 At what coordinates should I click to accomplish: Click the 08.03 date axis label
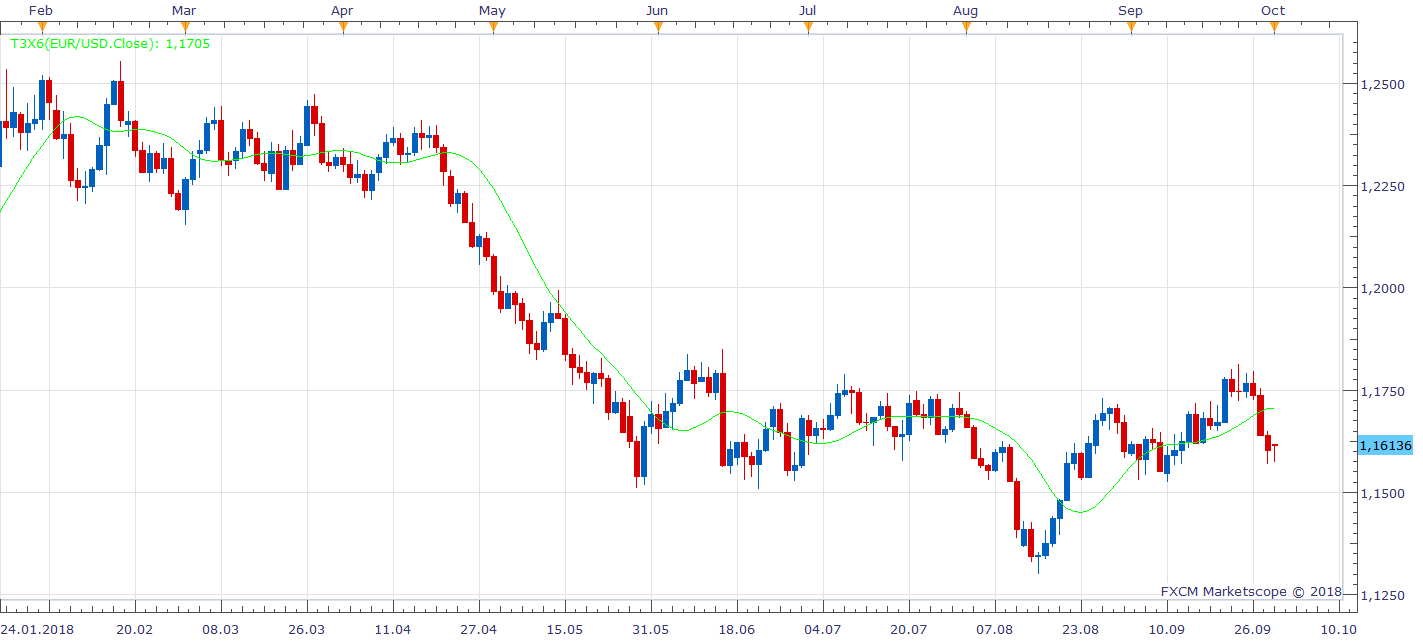[x=221, y=629]
